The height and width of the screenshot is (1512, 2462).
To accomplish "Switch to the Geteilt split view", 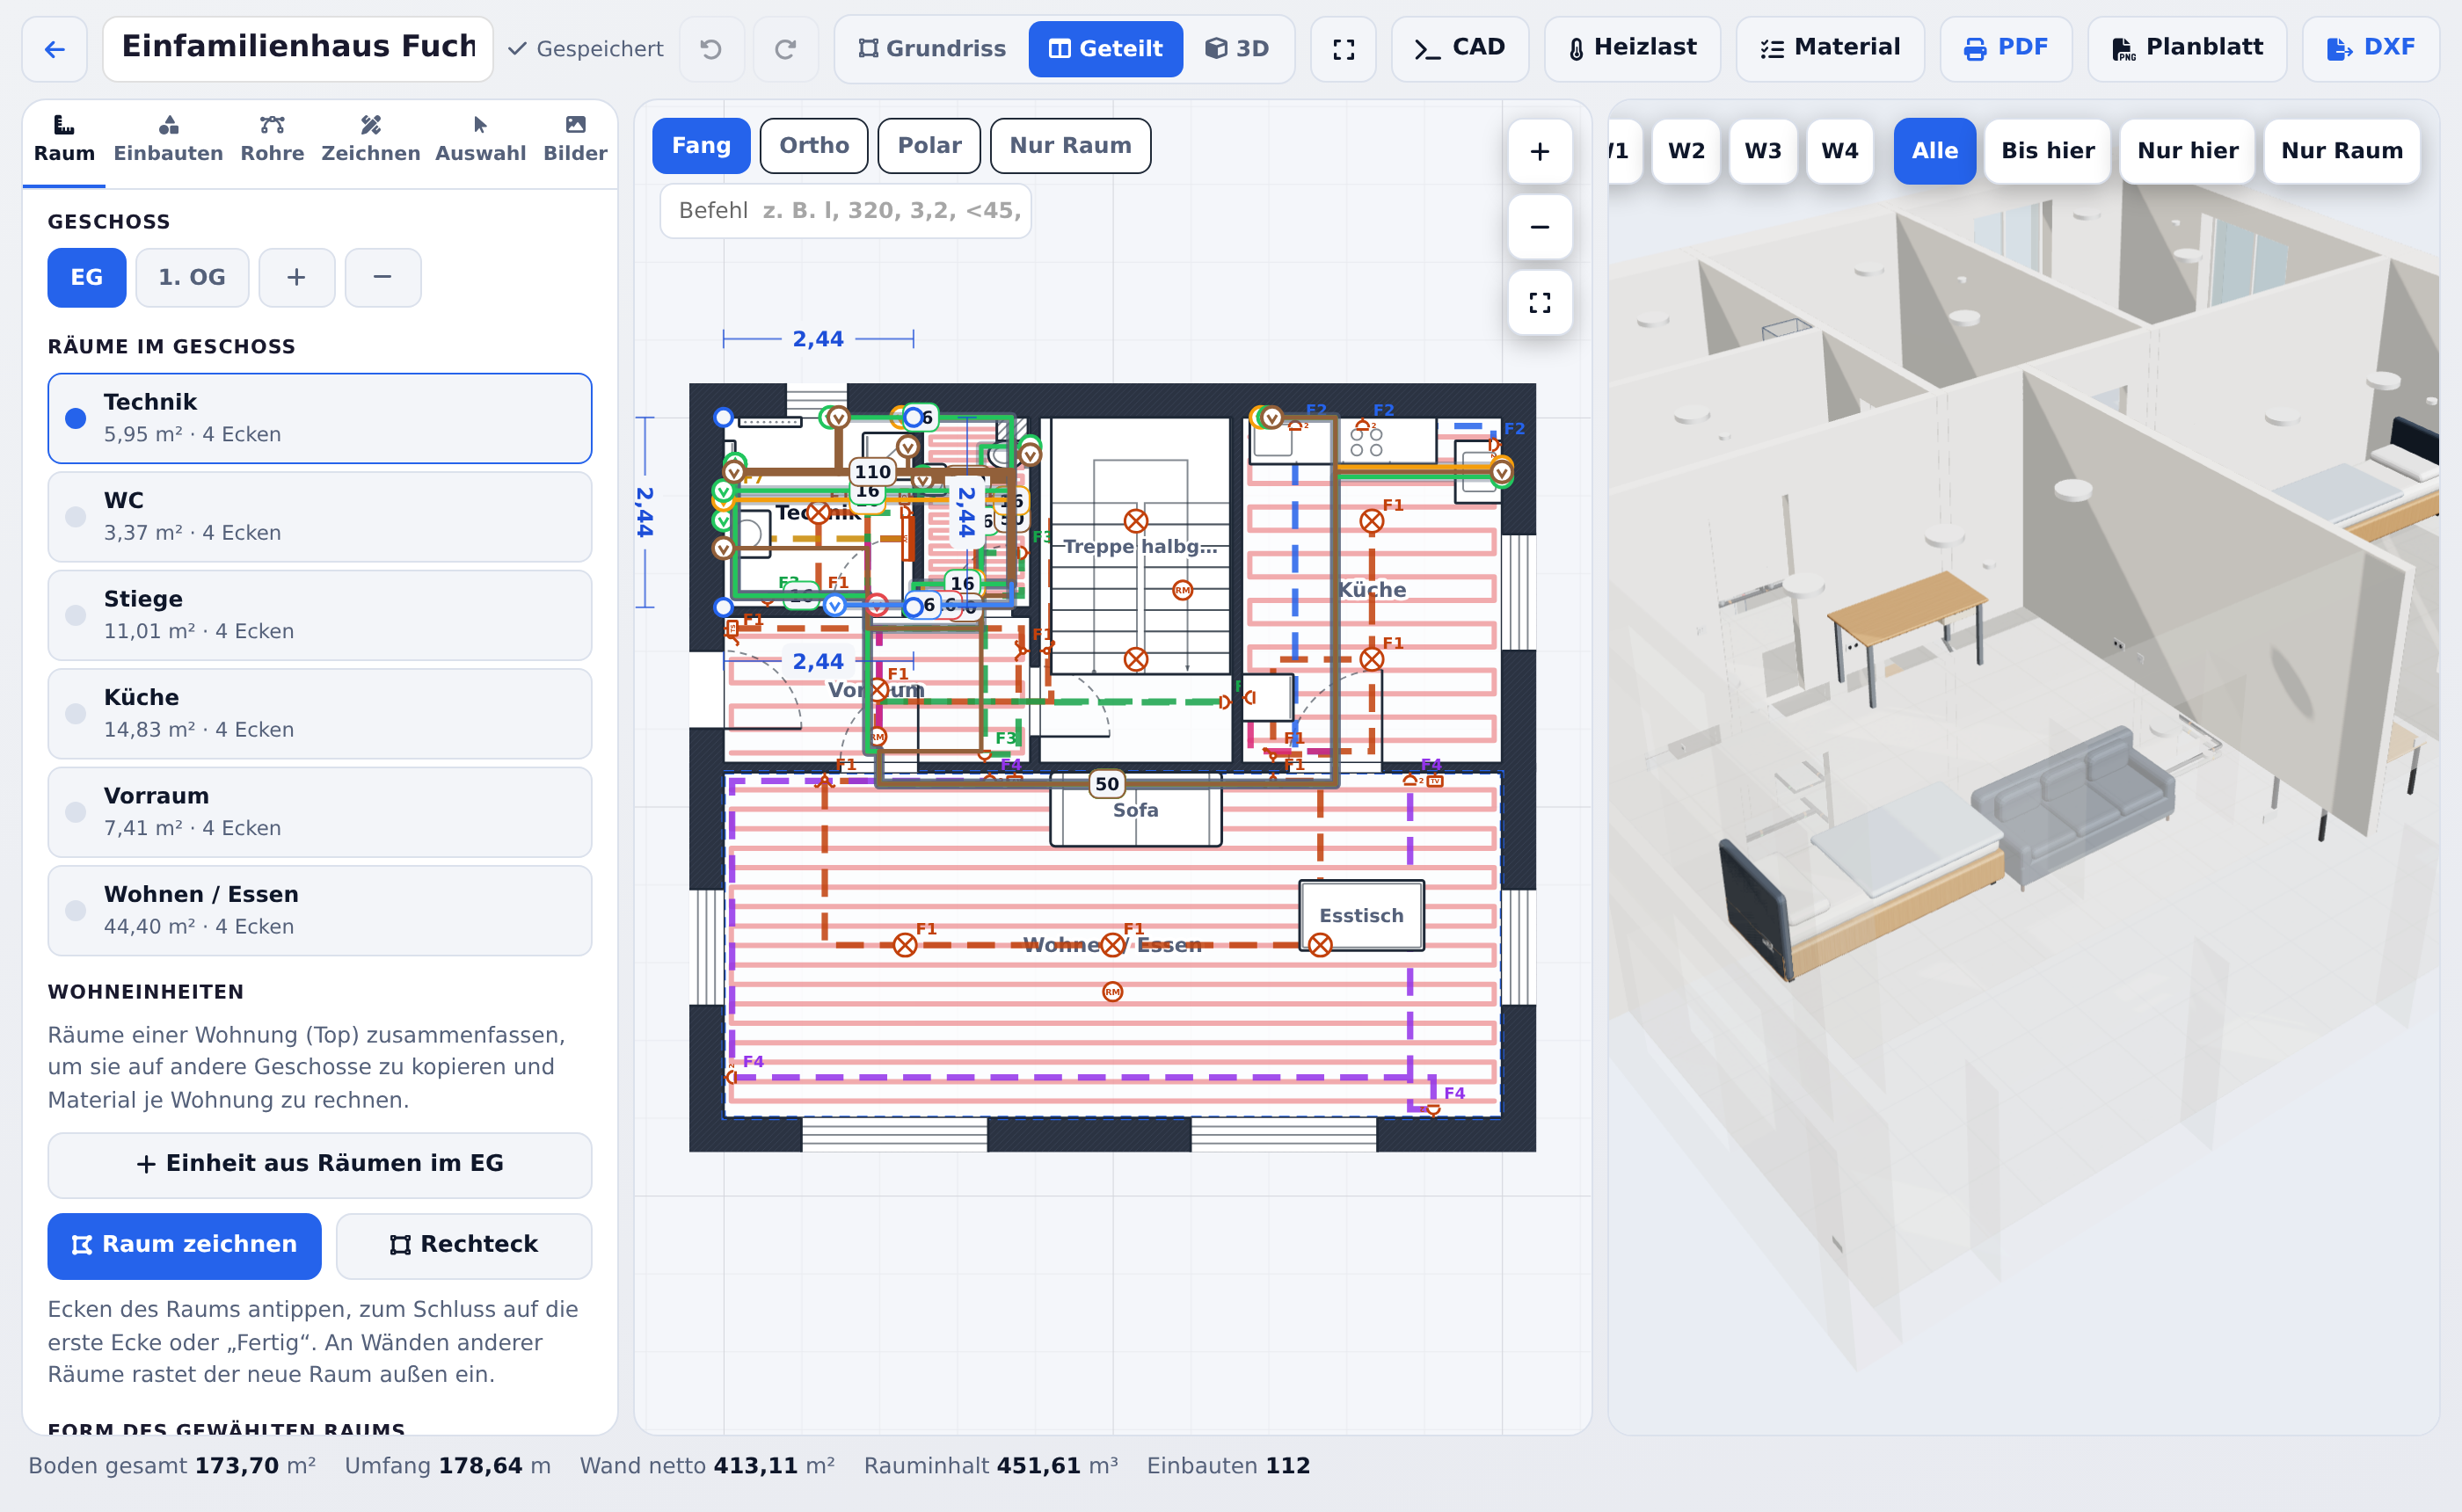I will coord(1105,48).
